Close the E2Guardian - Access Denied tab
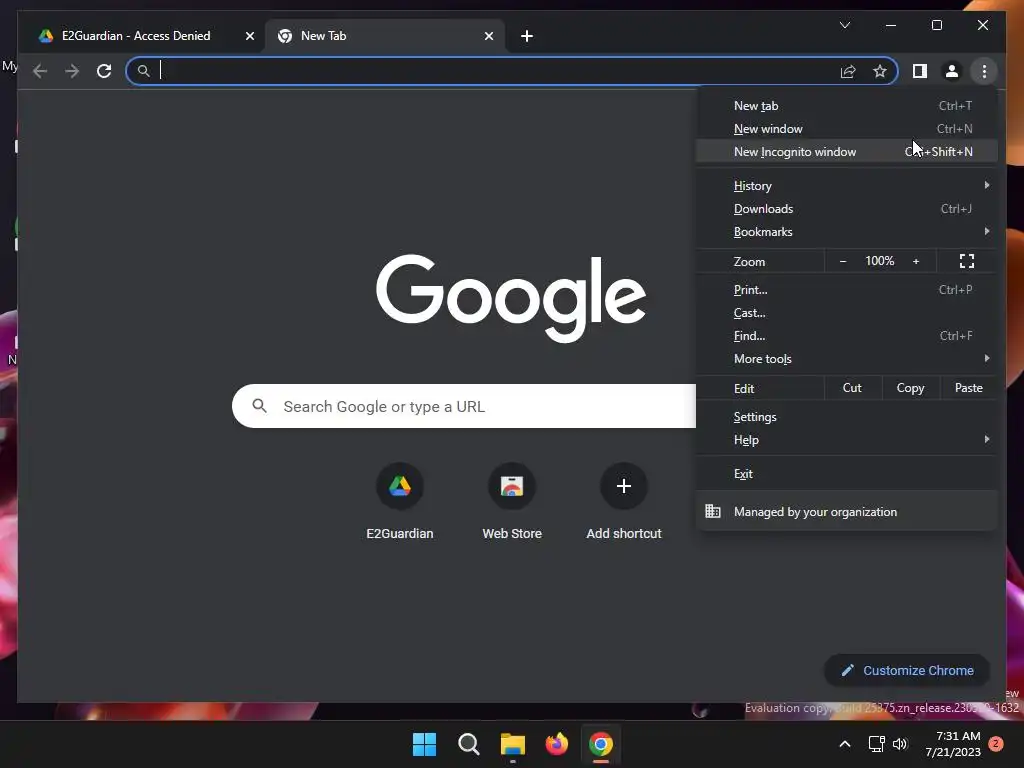Viewport: 1024px width, 768px height. coord(249,36)
